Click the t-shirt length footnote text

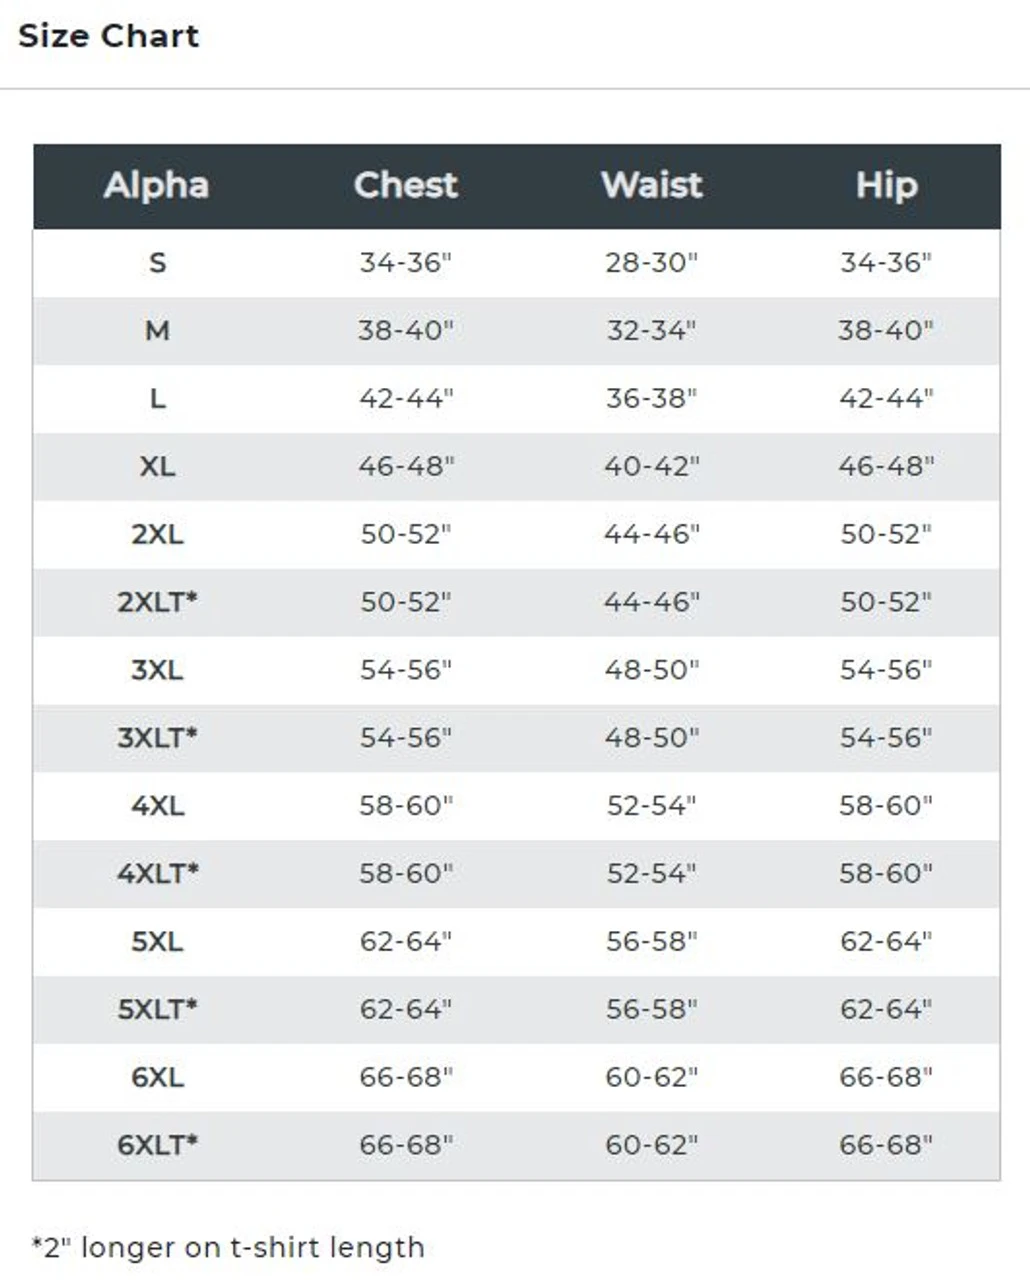(228, 1248)
